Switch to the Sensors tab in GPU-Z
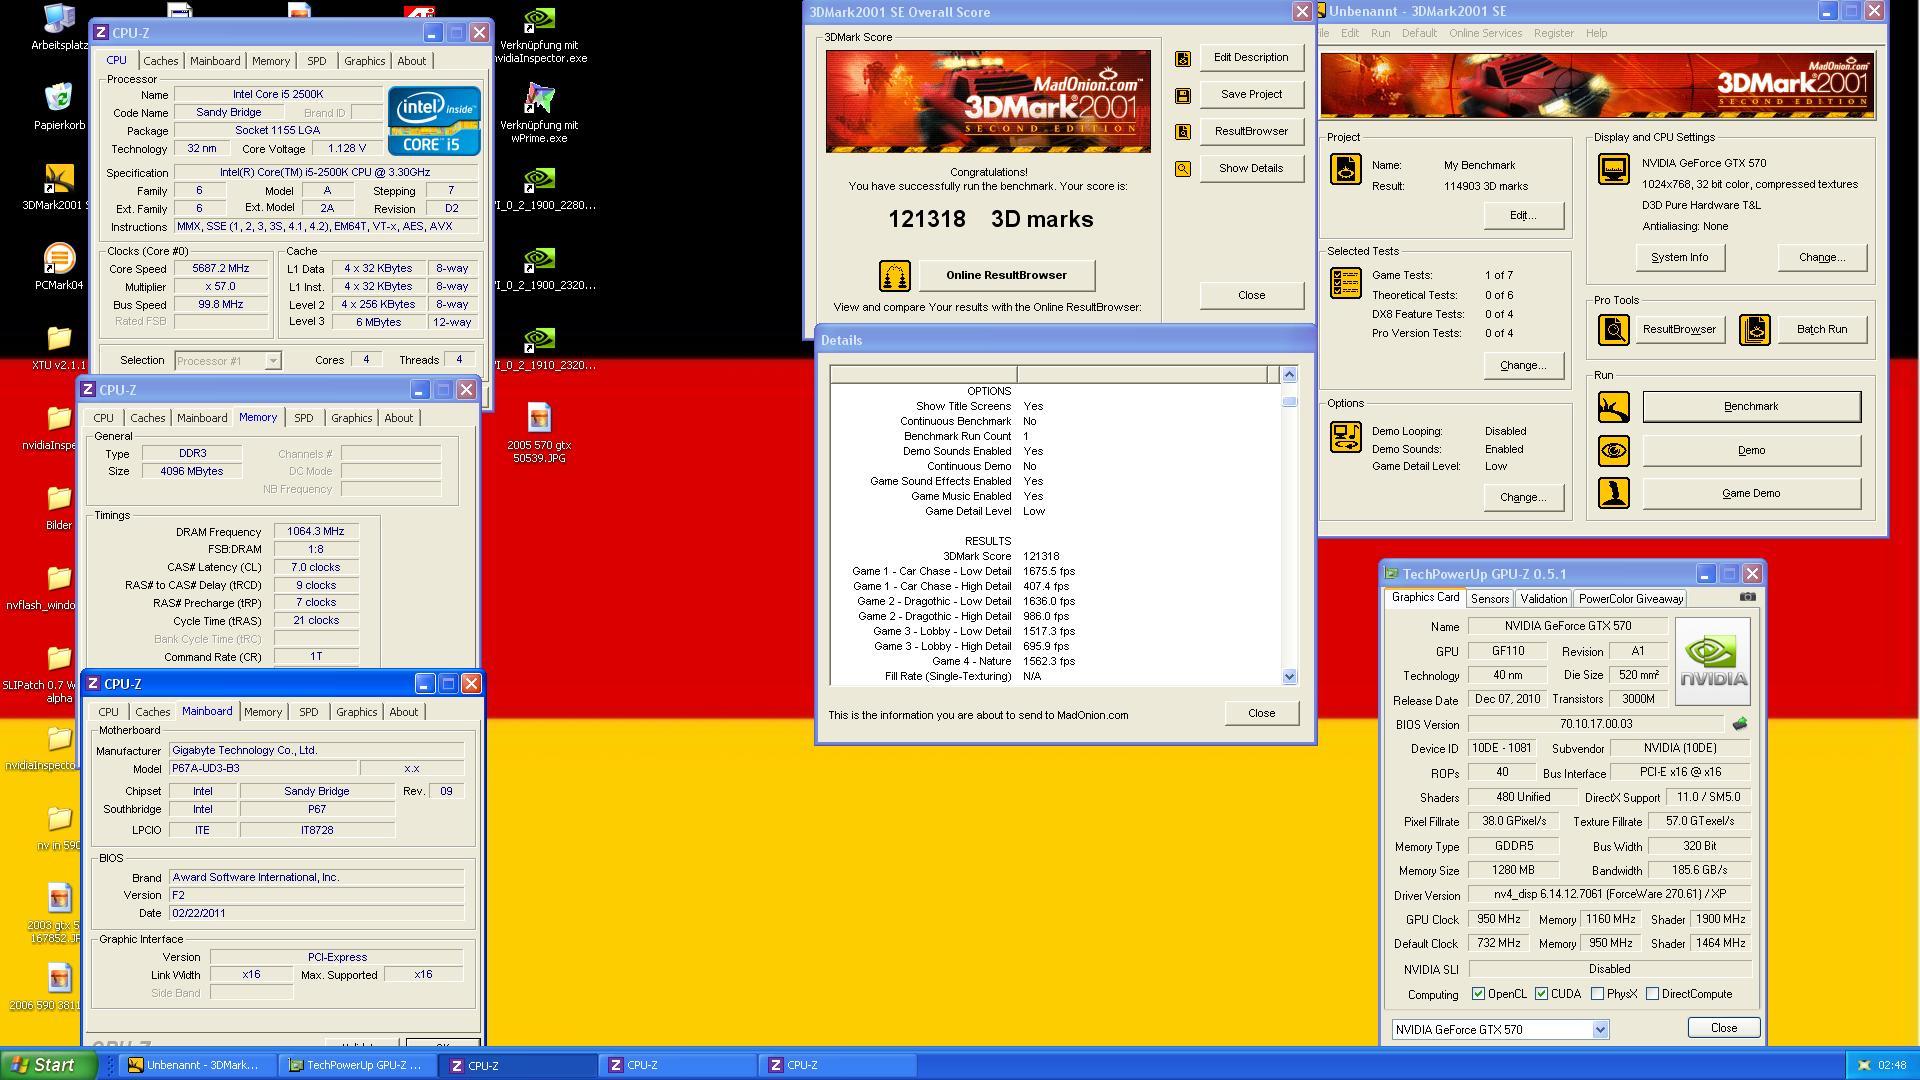1920x1080 pixels. click(x=1489, y=599)
